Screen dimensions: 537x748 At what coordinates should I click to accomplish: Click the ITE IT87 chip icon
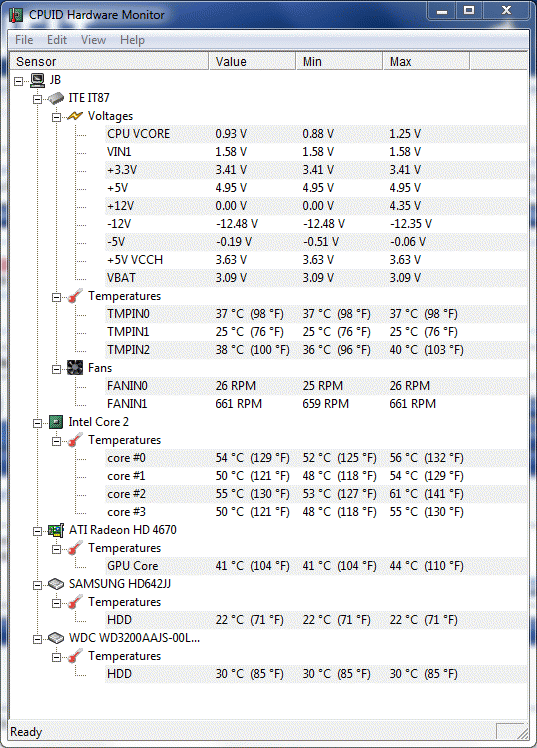tap(56, 98)
